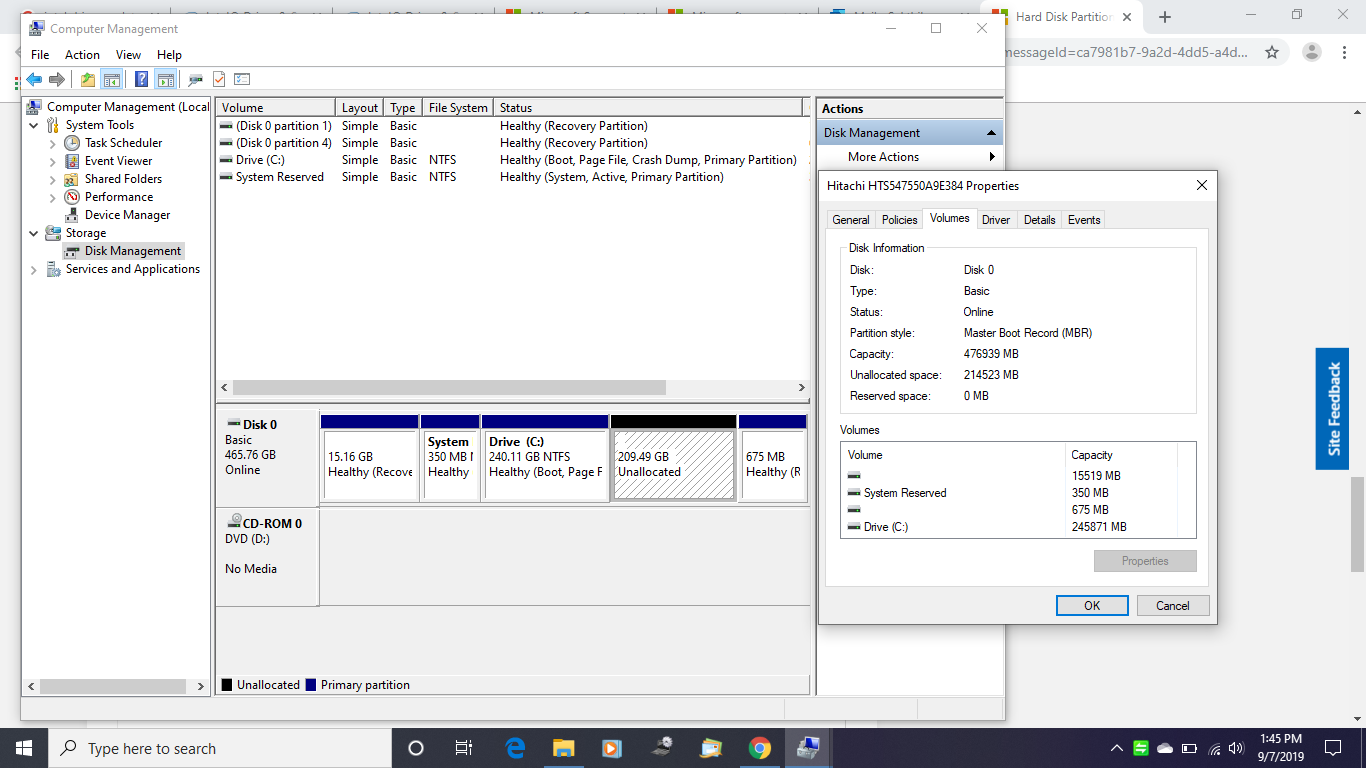The width and height of the screenshot is (1366, 768).
Task: Open Google Chrome from the taskbar
Action: click(760, 748)
